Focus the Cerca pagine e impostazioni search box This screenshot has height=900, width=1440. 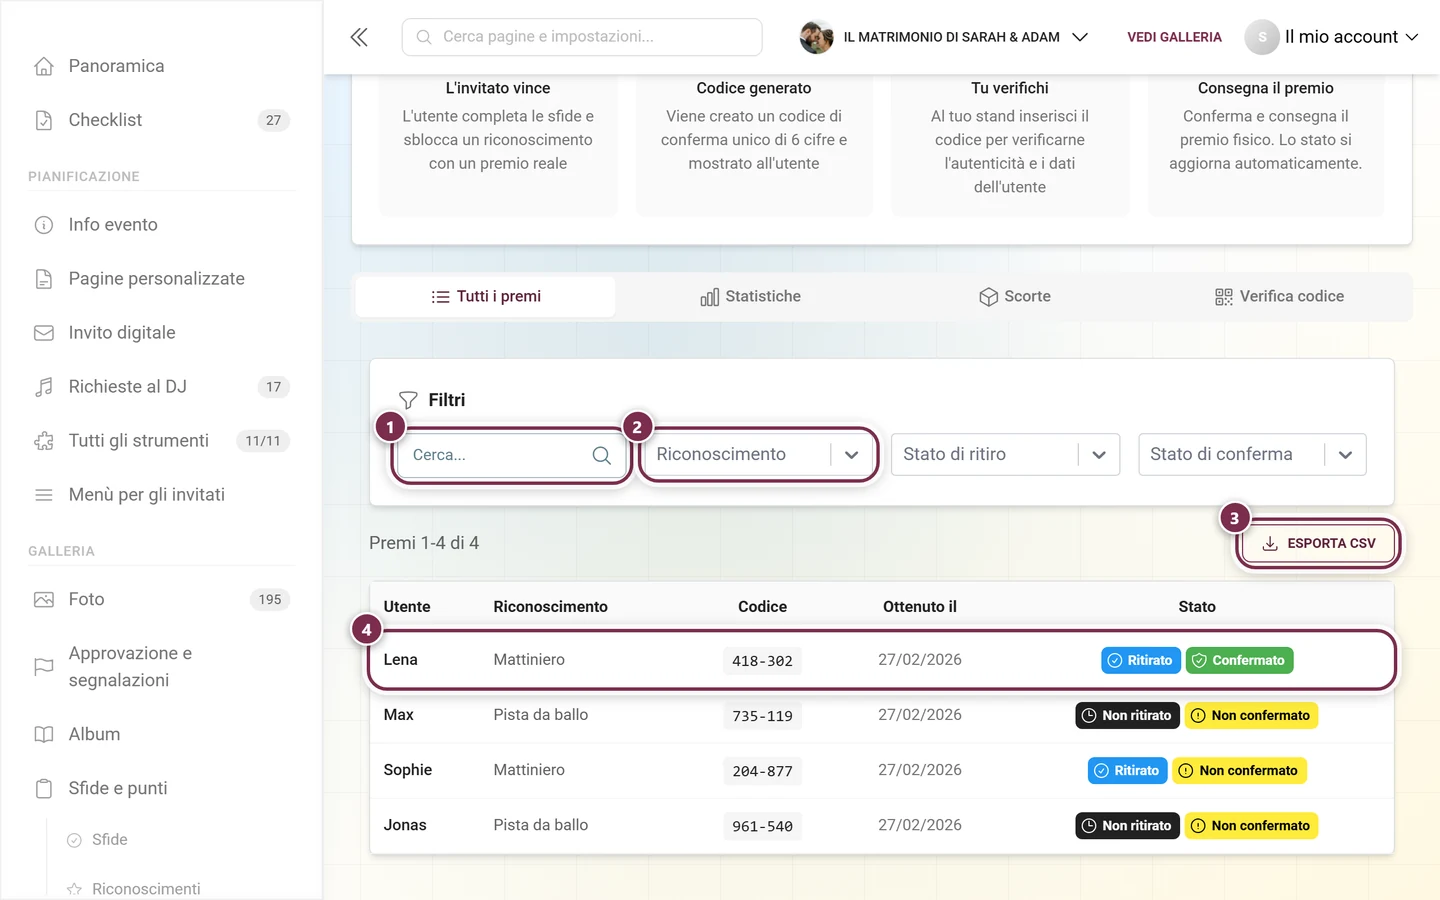click(582, 37)
